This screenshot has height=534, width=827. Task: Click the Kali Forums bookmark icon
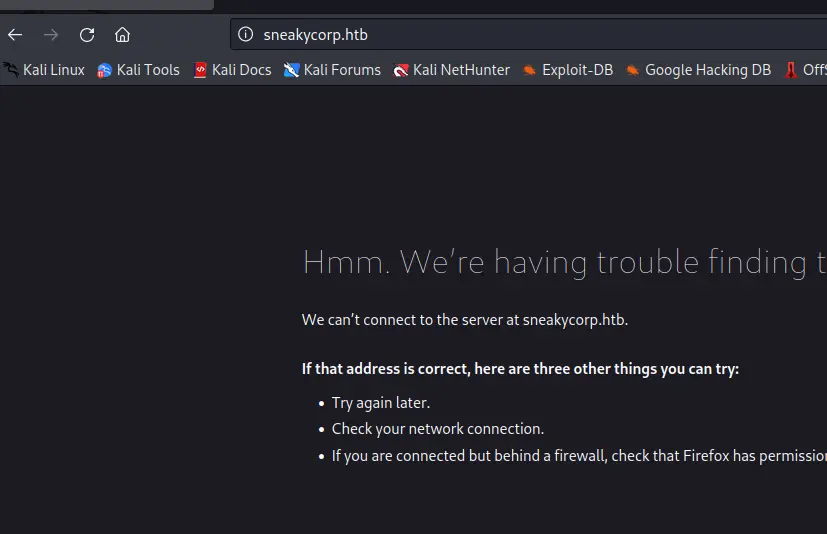(x=292, y=70)
